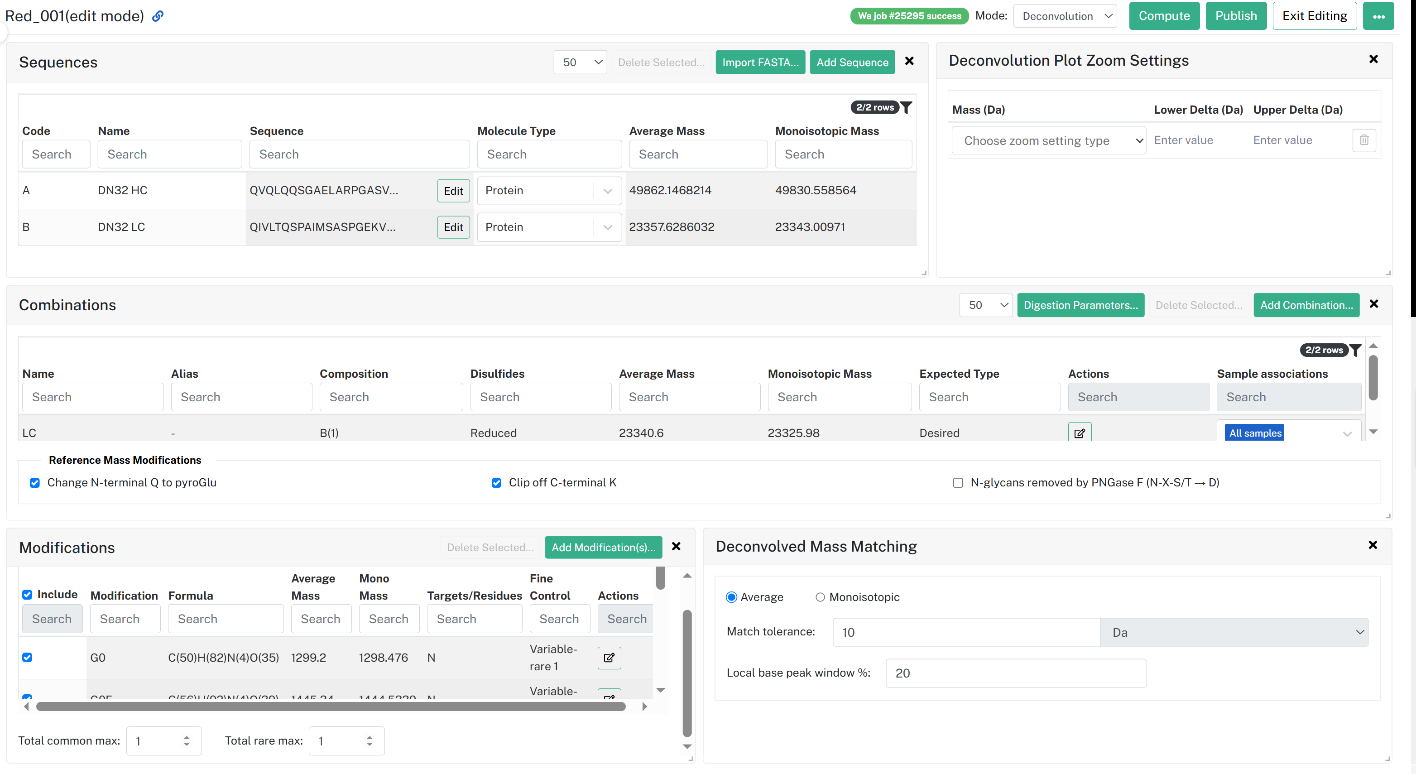Close the Deconvolved Mass Matching panel
This screenshot has height=774, width=1416.
click(1374, 545)
